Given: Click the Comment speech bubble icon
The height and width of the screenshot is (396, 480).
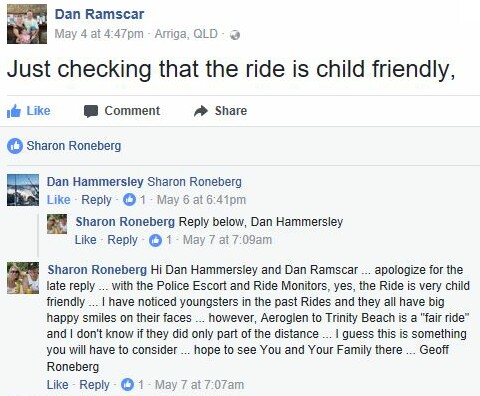Looking at the screenshot, I should pyautogui.click(x=91, y=111).
